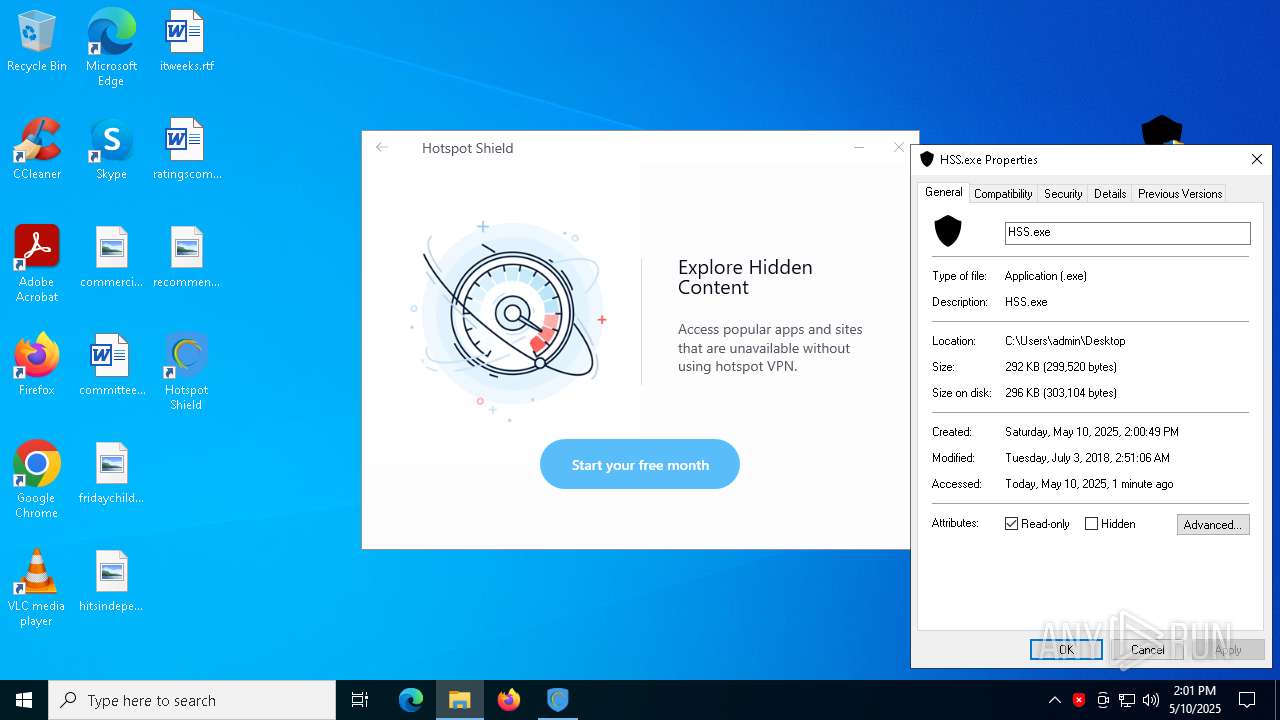Close the HSS.exe Properties dialog
The width and height of the screenshot is (1280, 720).
1257,159
